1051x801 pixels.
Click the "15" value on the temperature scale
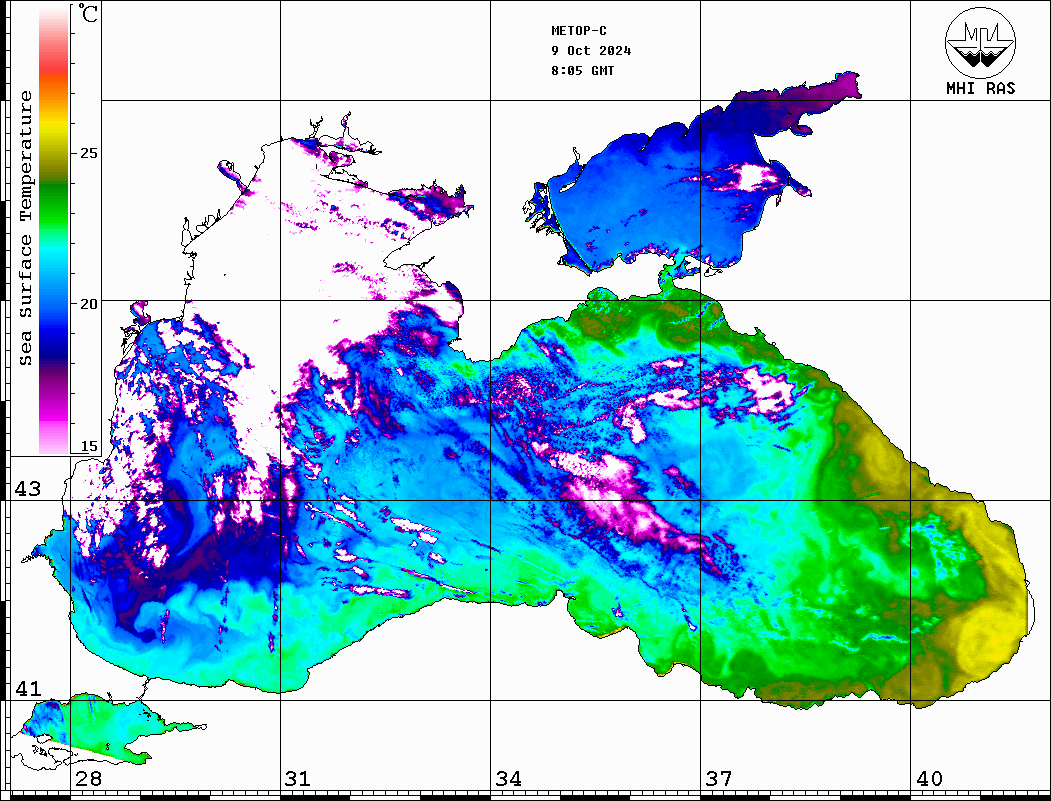88,446
